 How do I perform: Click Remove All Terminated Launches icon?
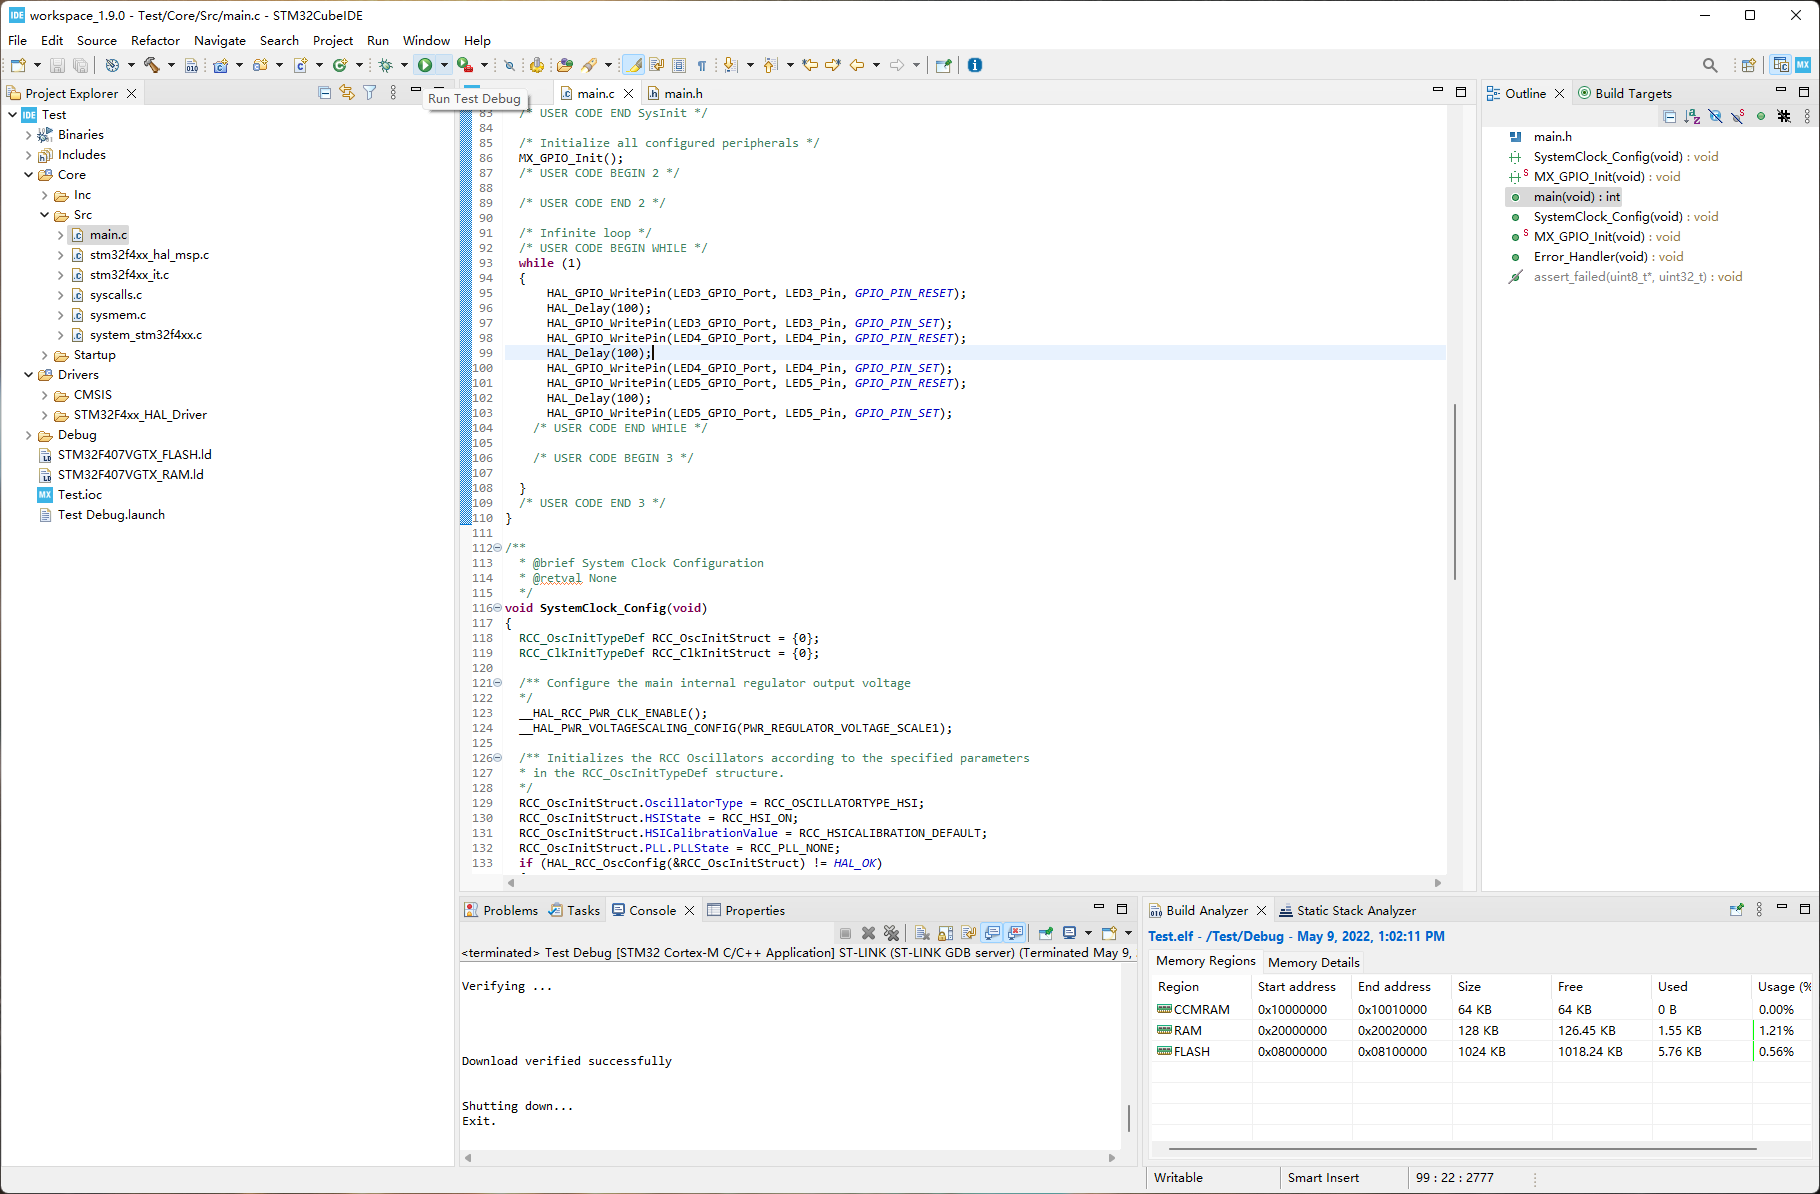pyautogui.click(x=891, y=933)
